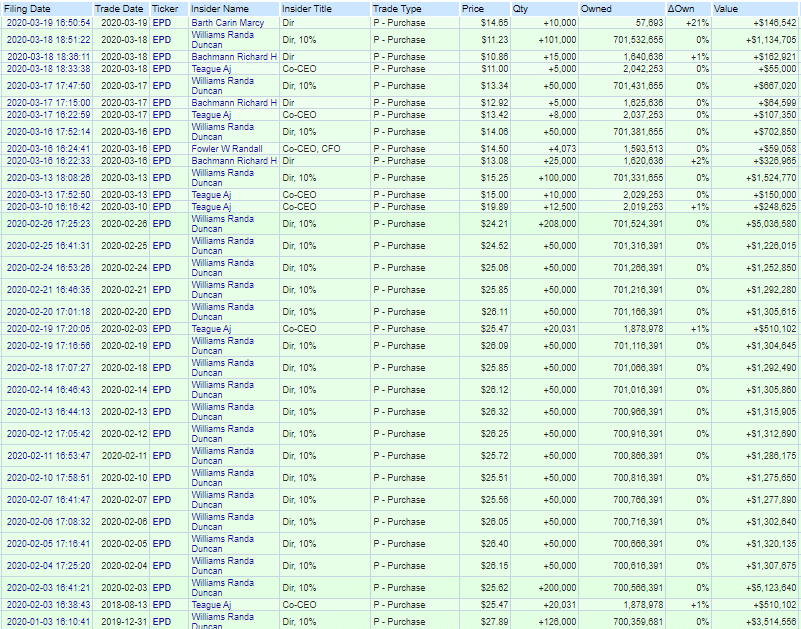This screenshot has width=801, height=629.
Task: Open filing 2020-02-03 16:41:21
Action: [x=49, y=588]
